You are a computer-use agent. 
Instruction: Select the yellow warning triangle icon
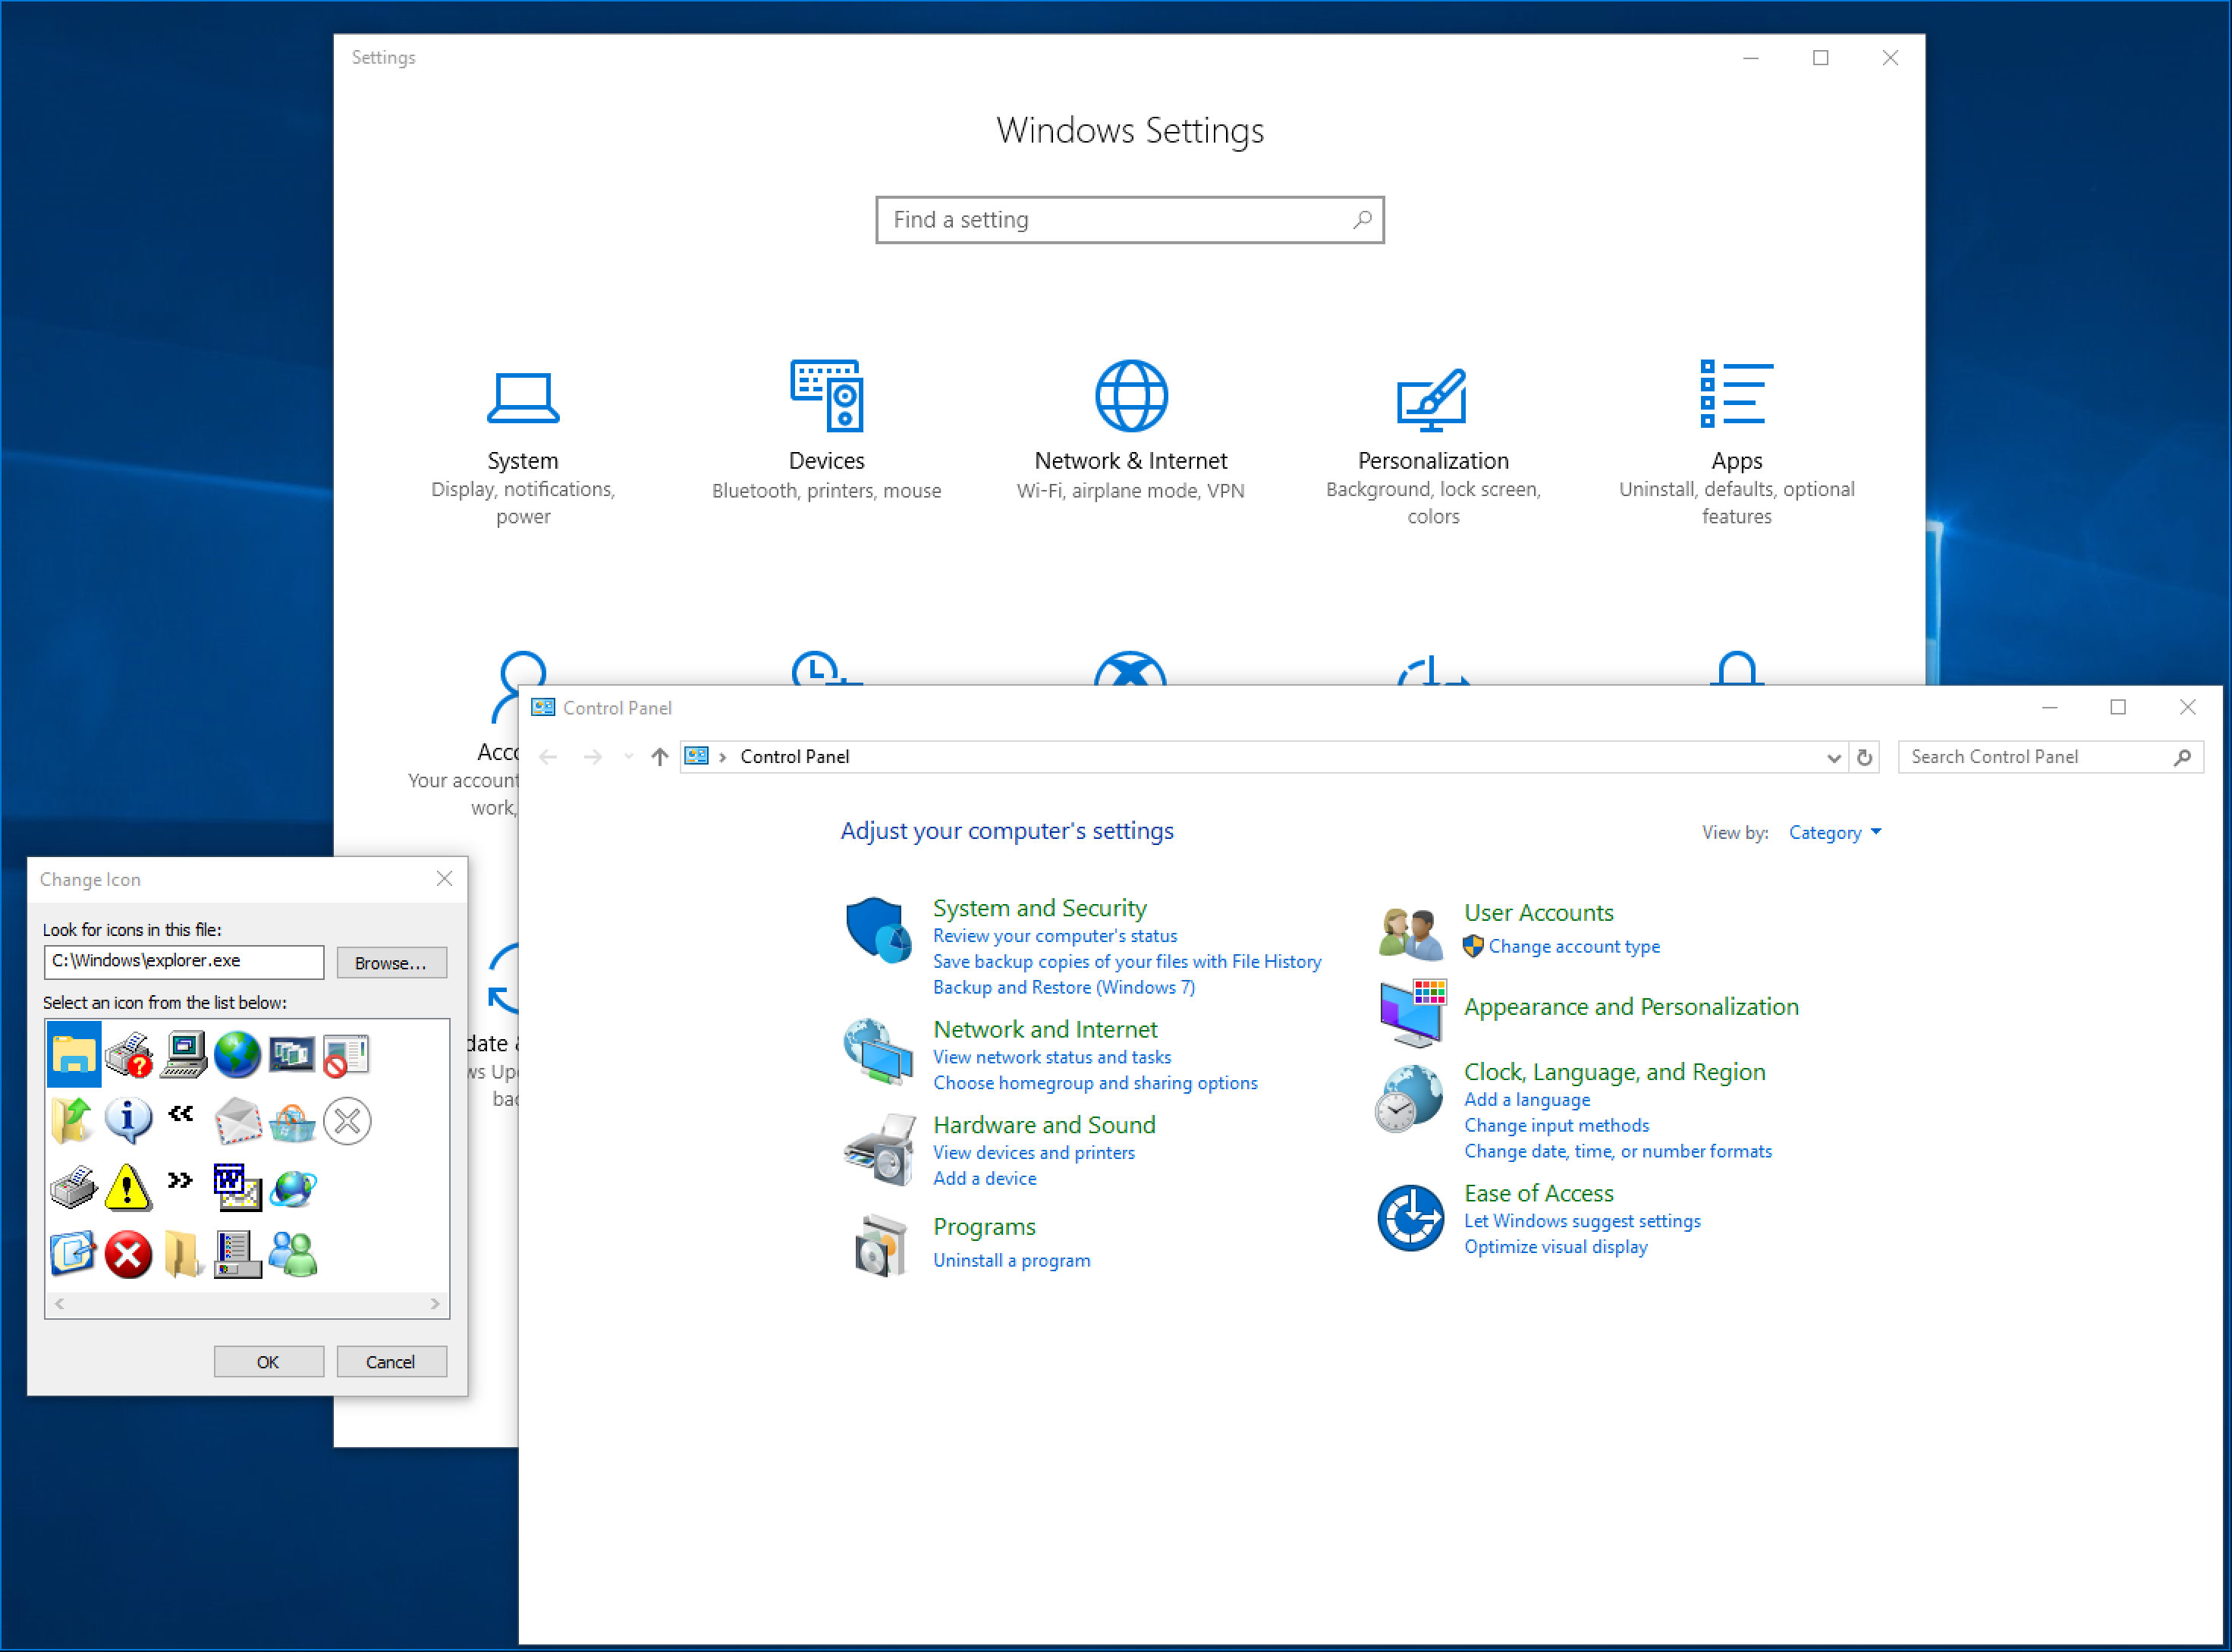128,1187
